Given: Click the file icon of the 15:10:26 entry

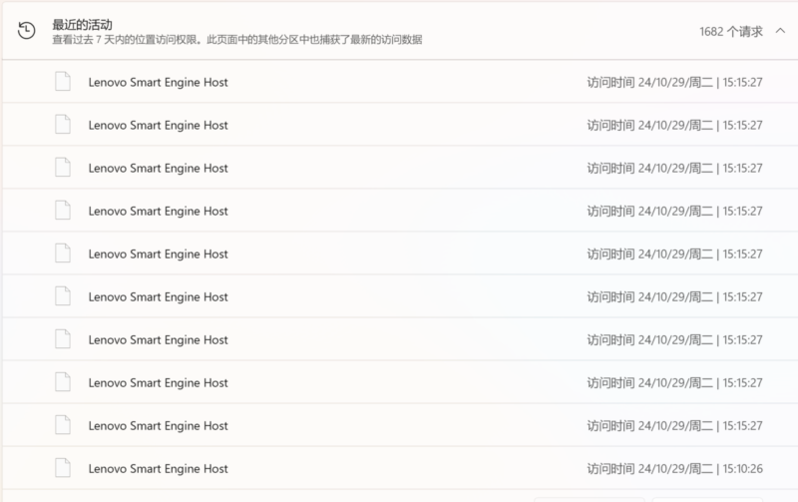Looking at the screenshot, I should coord(63,468).
